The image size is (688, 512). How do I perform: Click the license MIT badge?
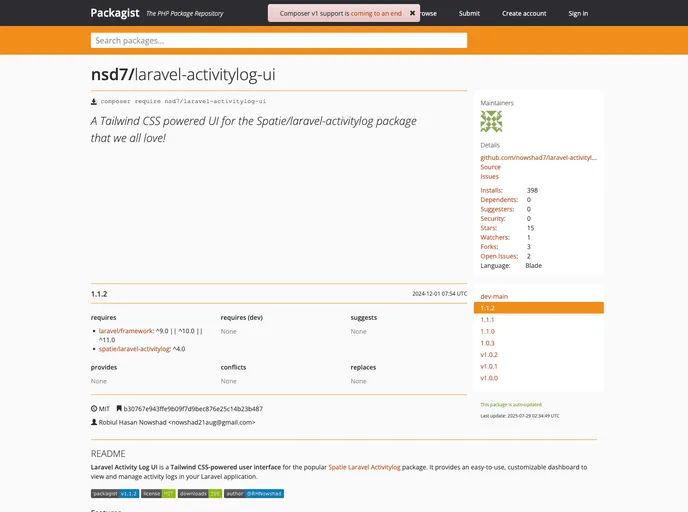(158, 494)
